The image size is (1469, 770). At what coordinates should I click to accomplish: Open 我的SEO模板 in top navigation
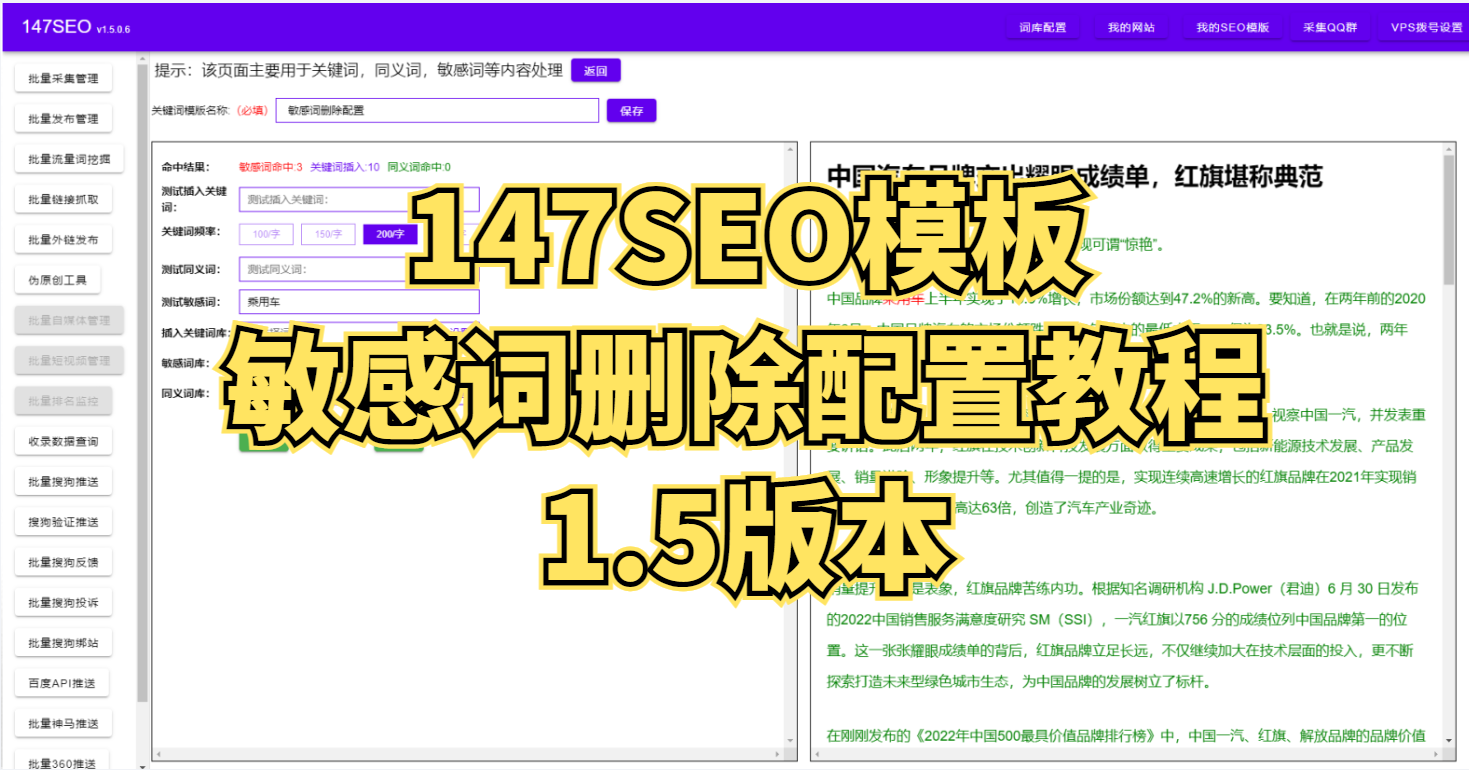pyautogui.click(x=1232, y=28)
